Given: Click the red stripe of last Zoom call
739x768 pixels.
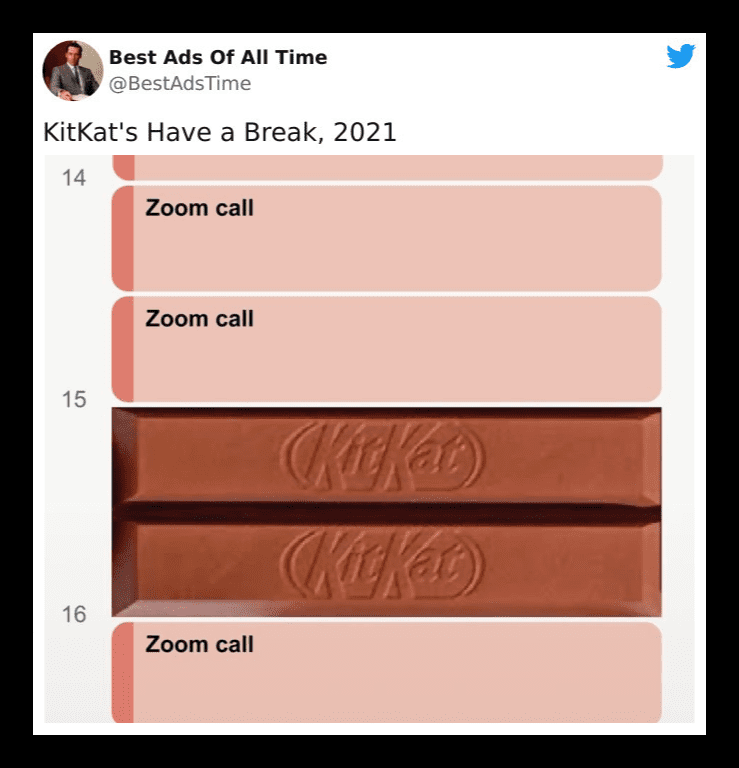Looking at the screenshot, I should point(123,672).
